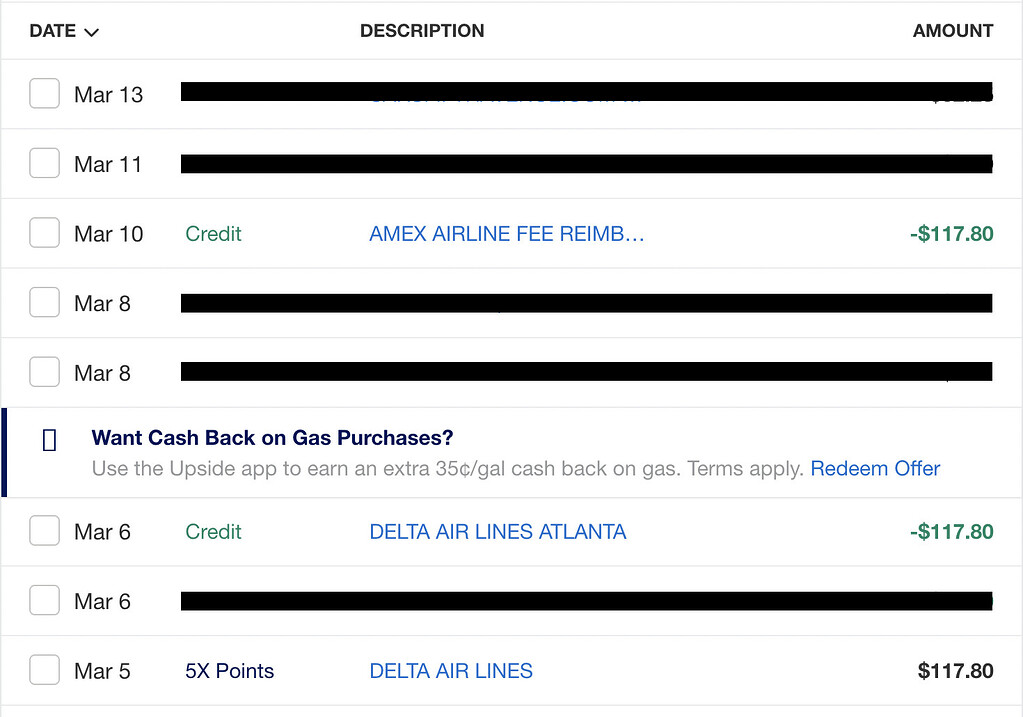The image size is (1023, 717).
Task: Select checkbox for Delta Air Lines Atlanta credit
Action: coord(44,532)
